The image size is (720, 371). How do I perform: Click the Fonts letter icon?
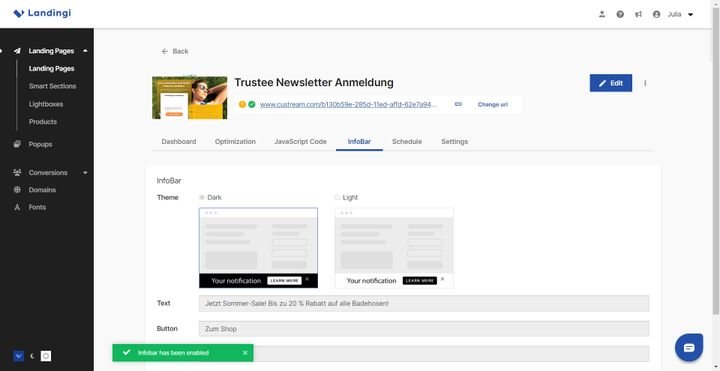pyautogui.click(x=17, y=207)
